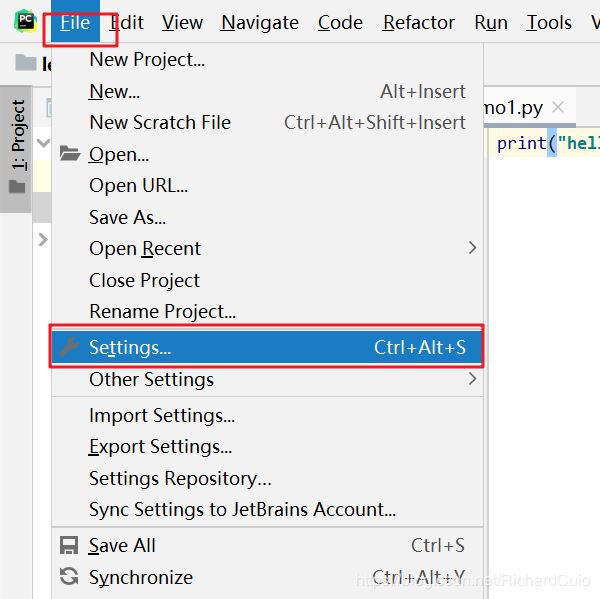Screen dimensions: 600x599
Task: Click Import Settings... menu entry
Action: pos(162,415)
